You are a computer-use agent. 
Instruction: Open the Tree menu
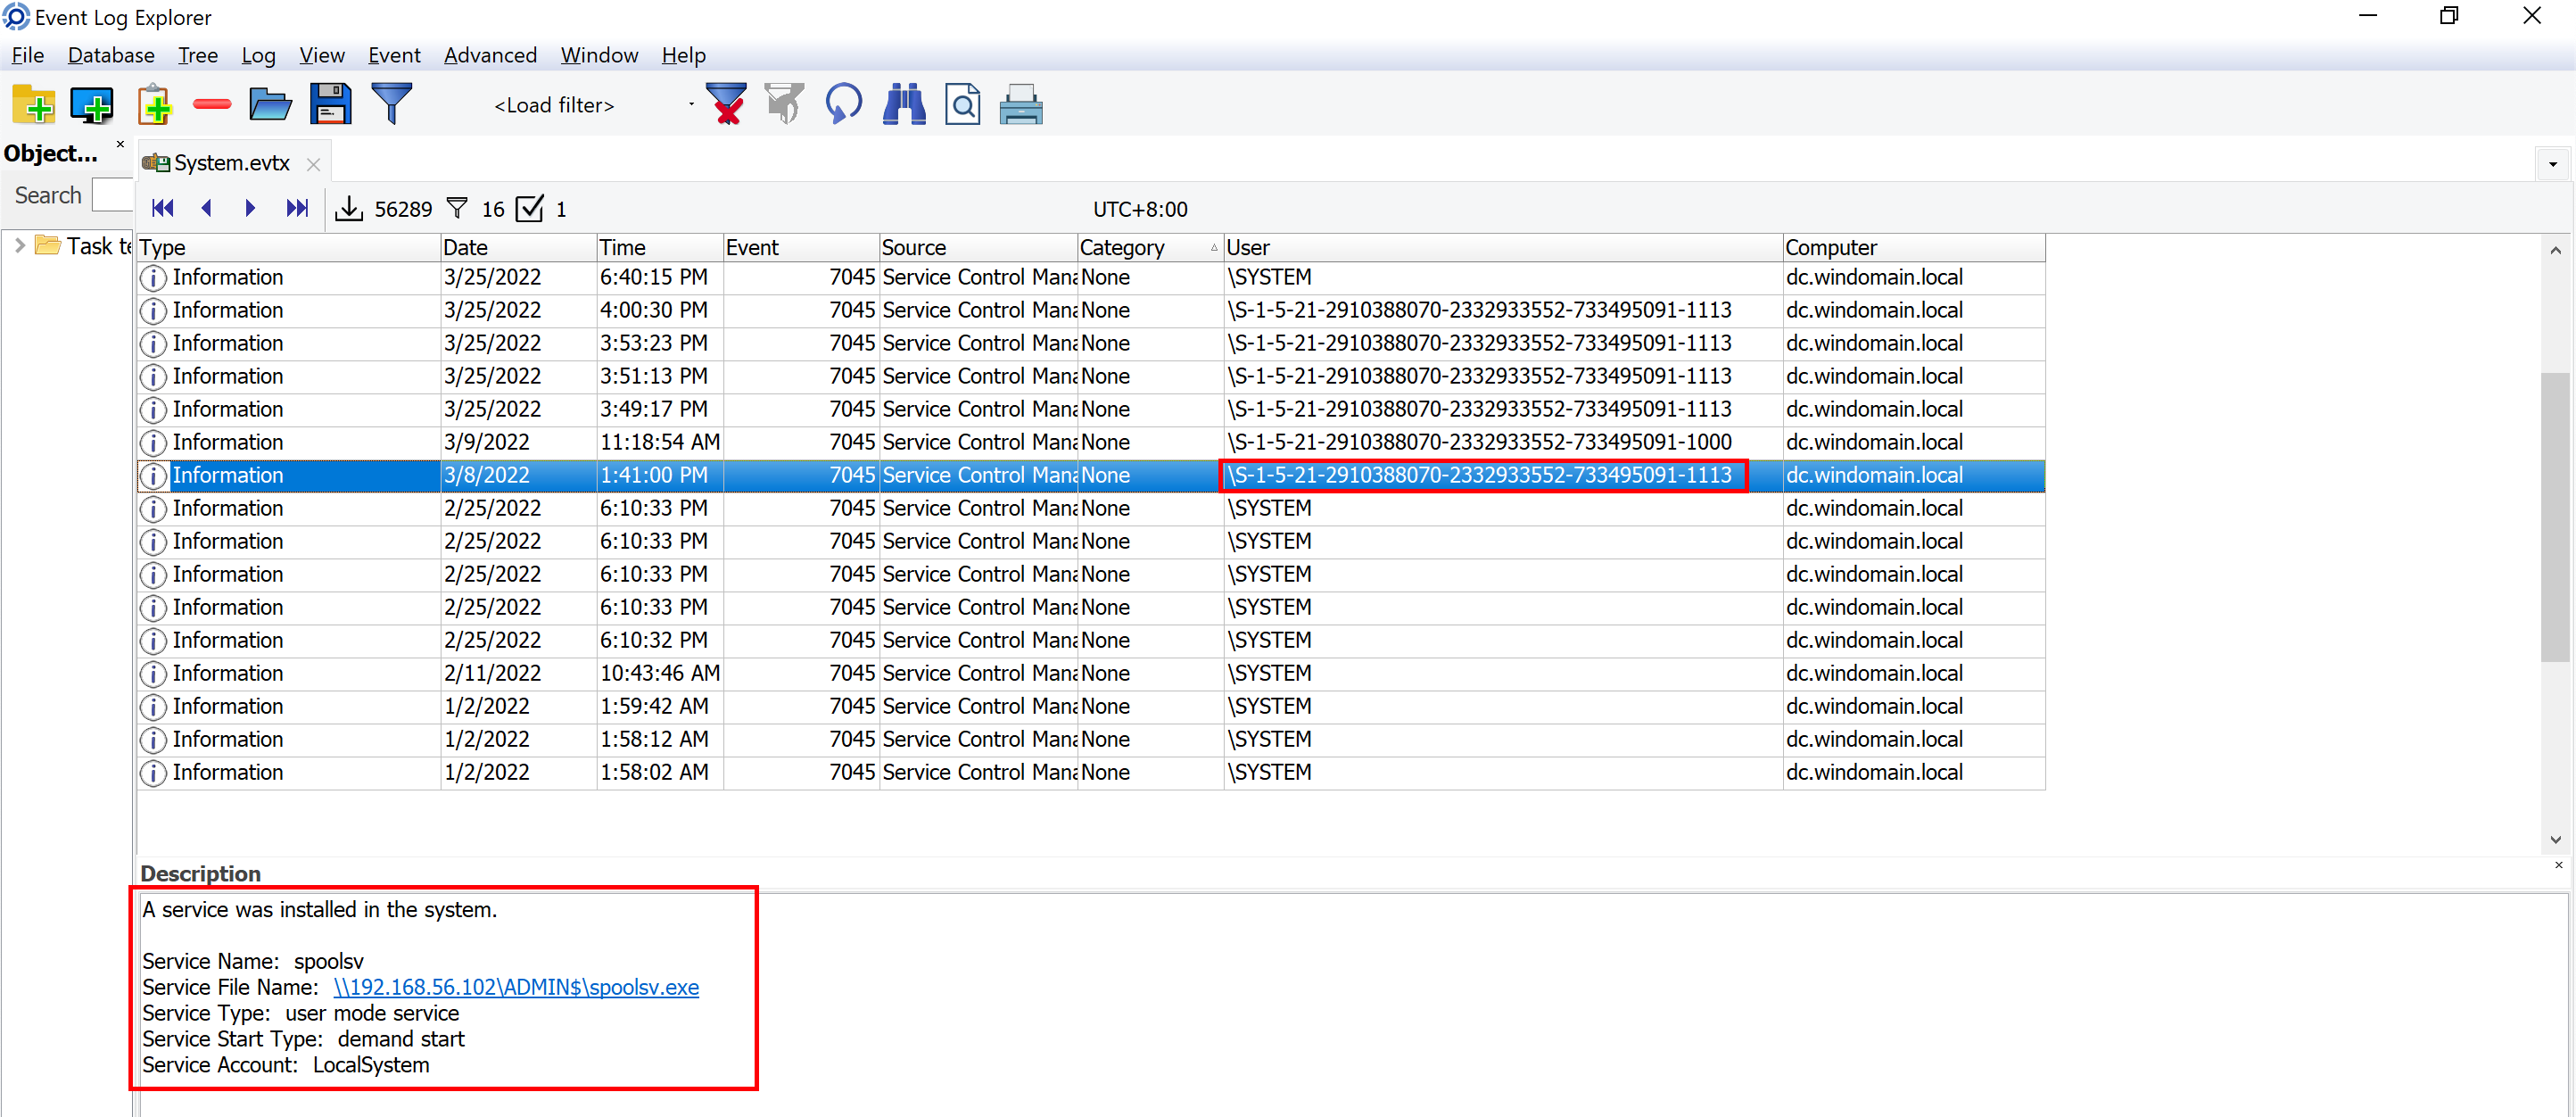click(198, 55)
